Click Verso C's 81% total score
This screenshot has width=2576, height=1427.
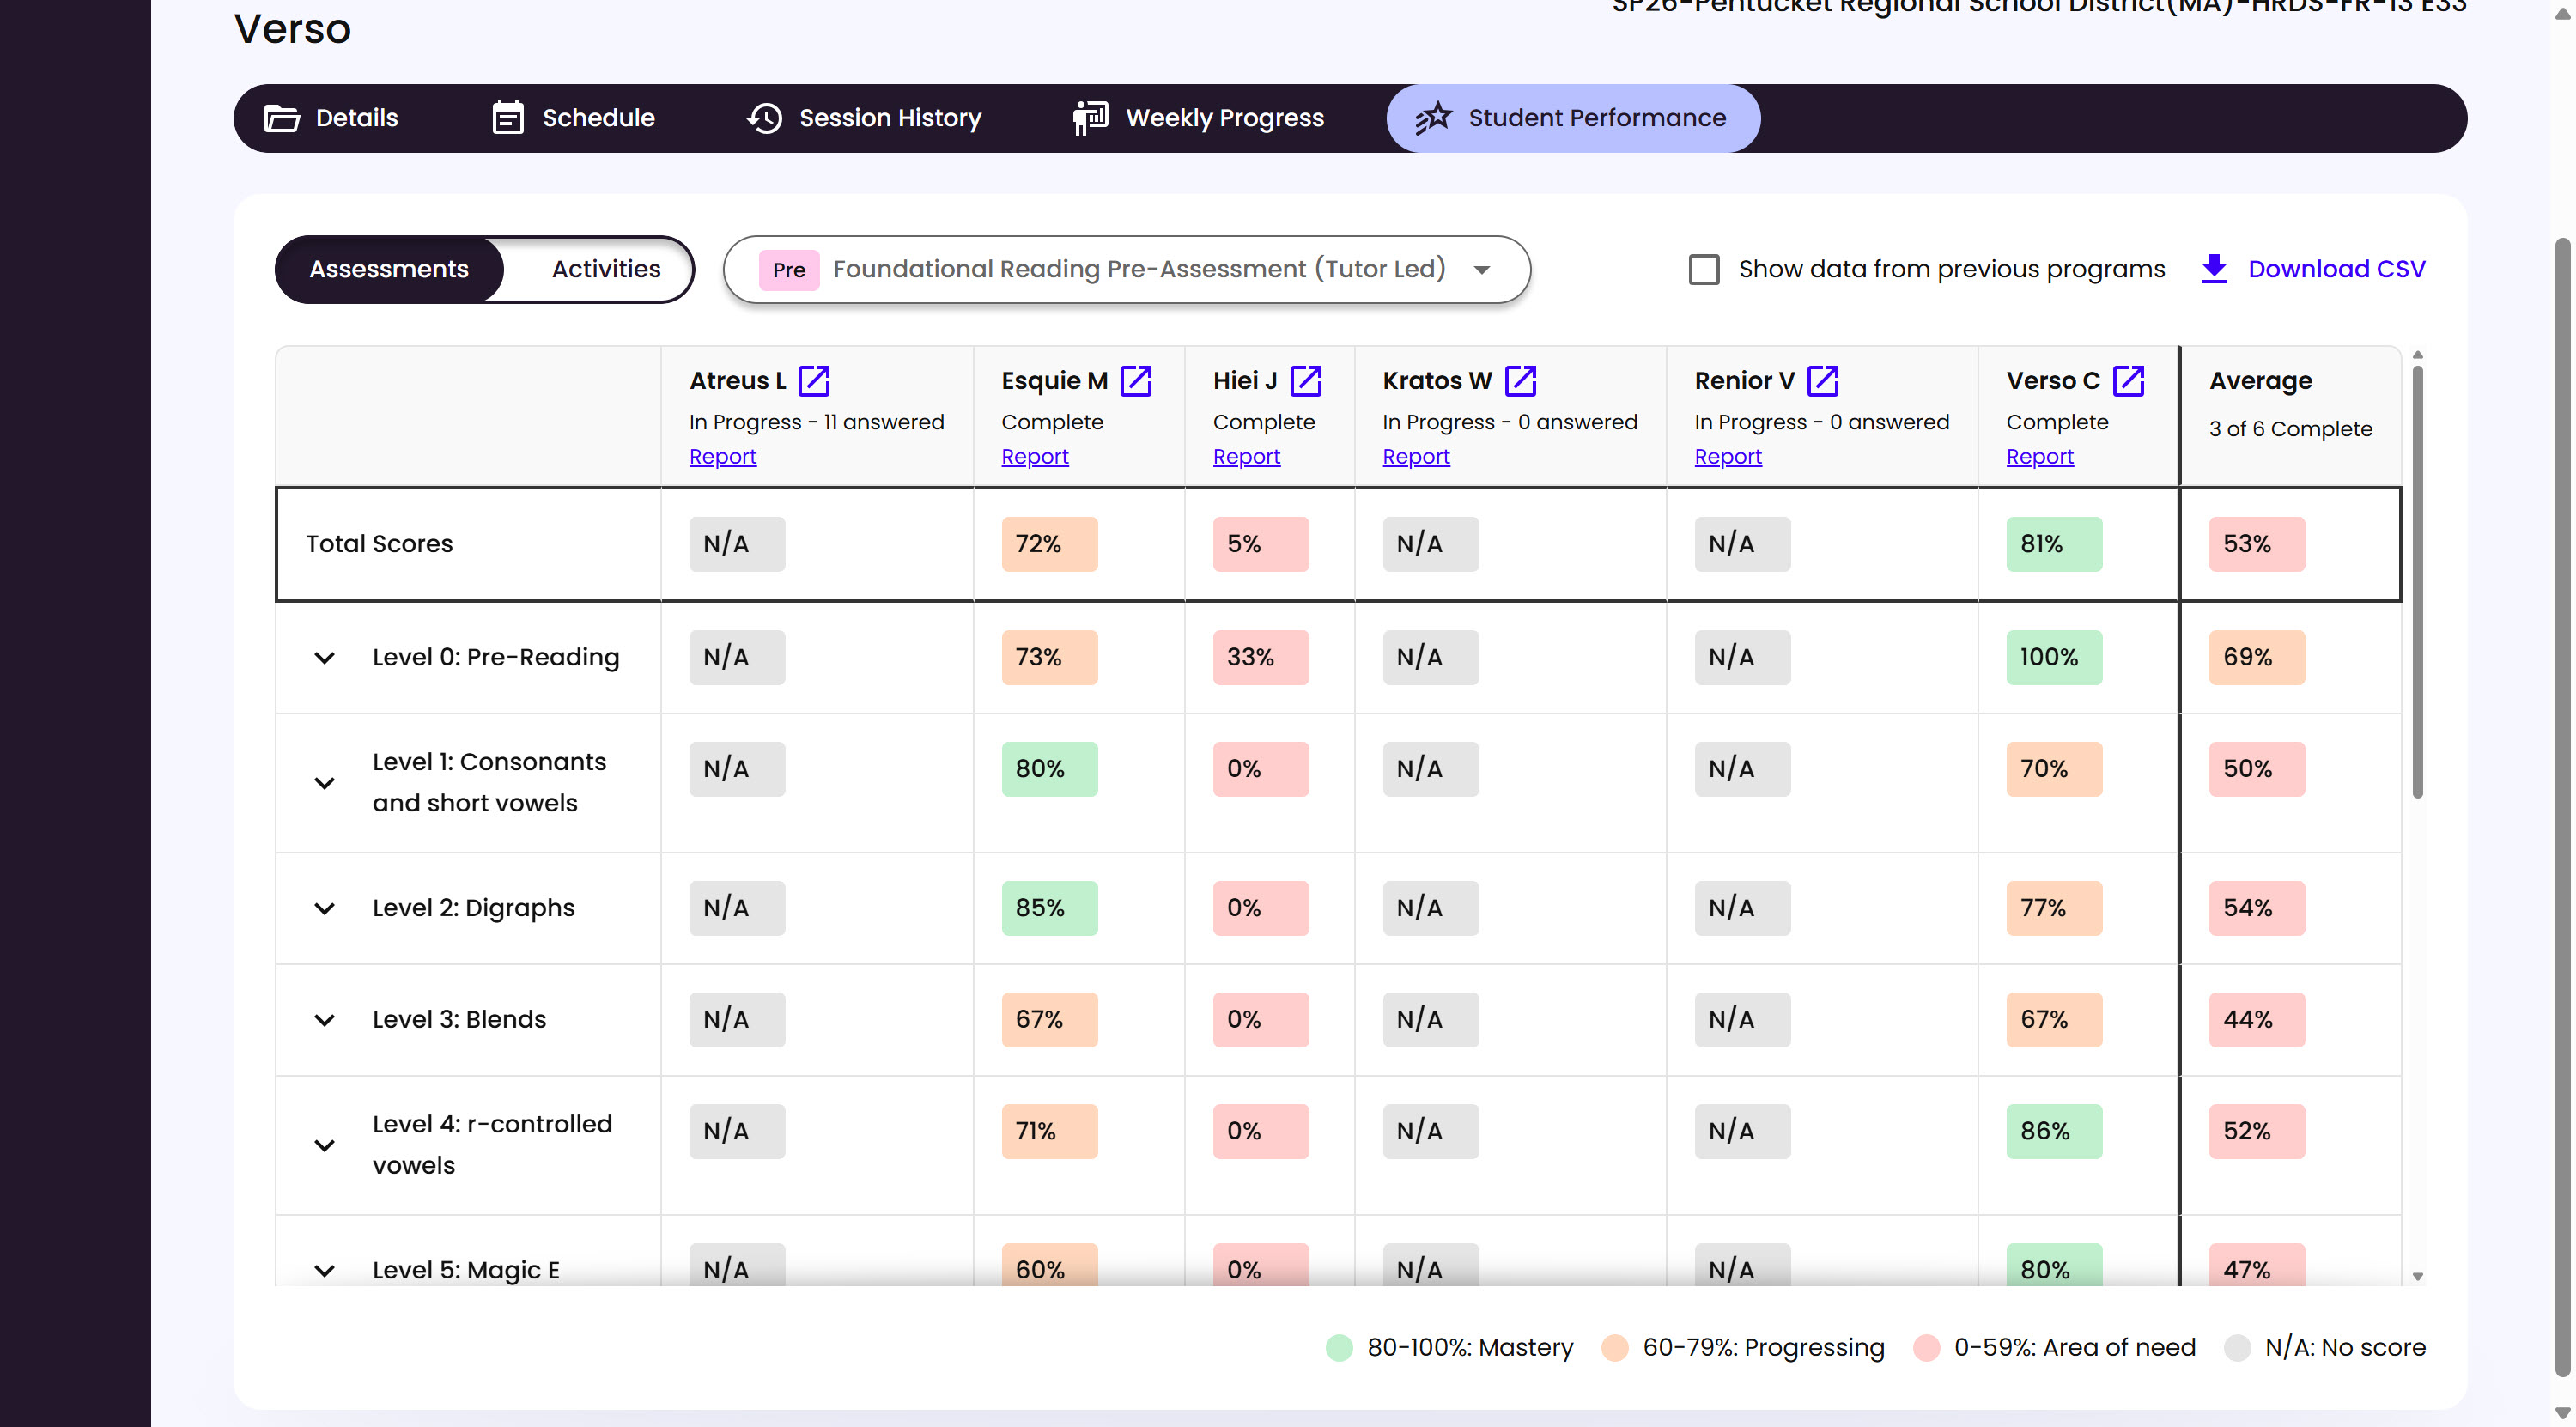[2053, 544]
